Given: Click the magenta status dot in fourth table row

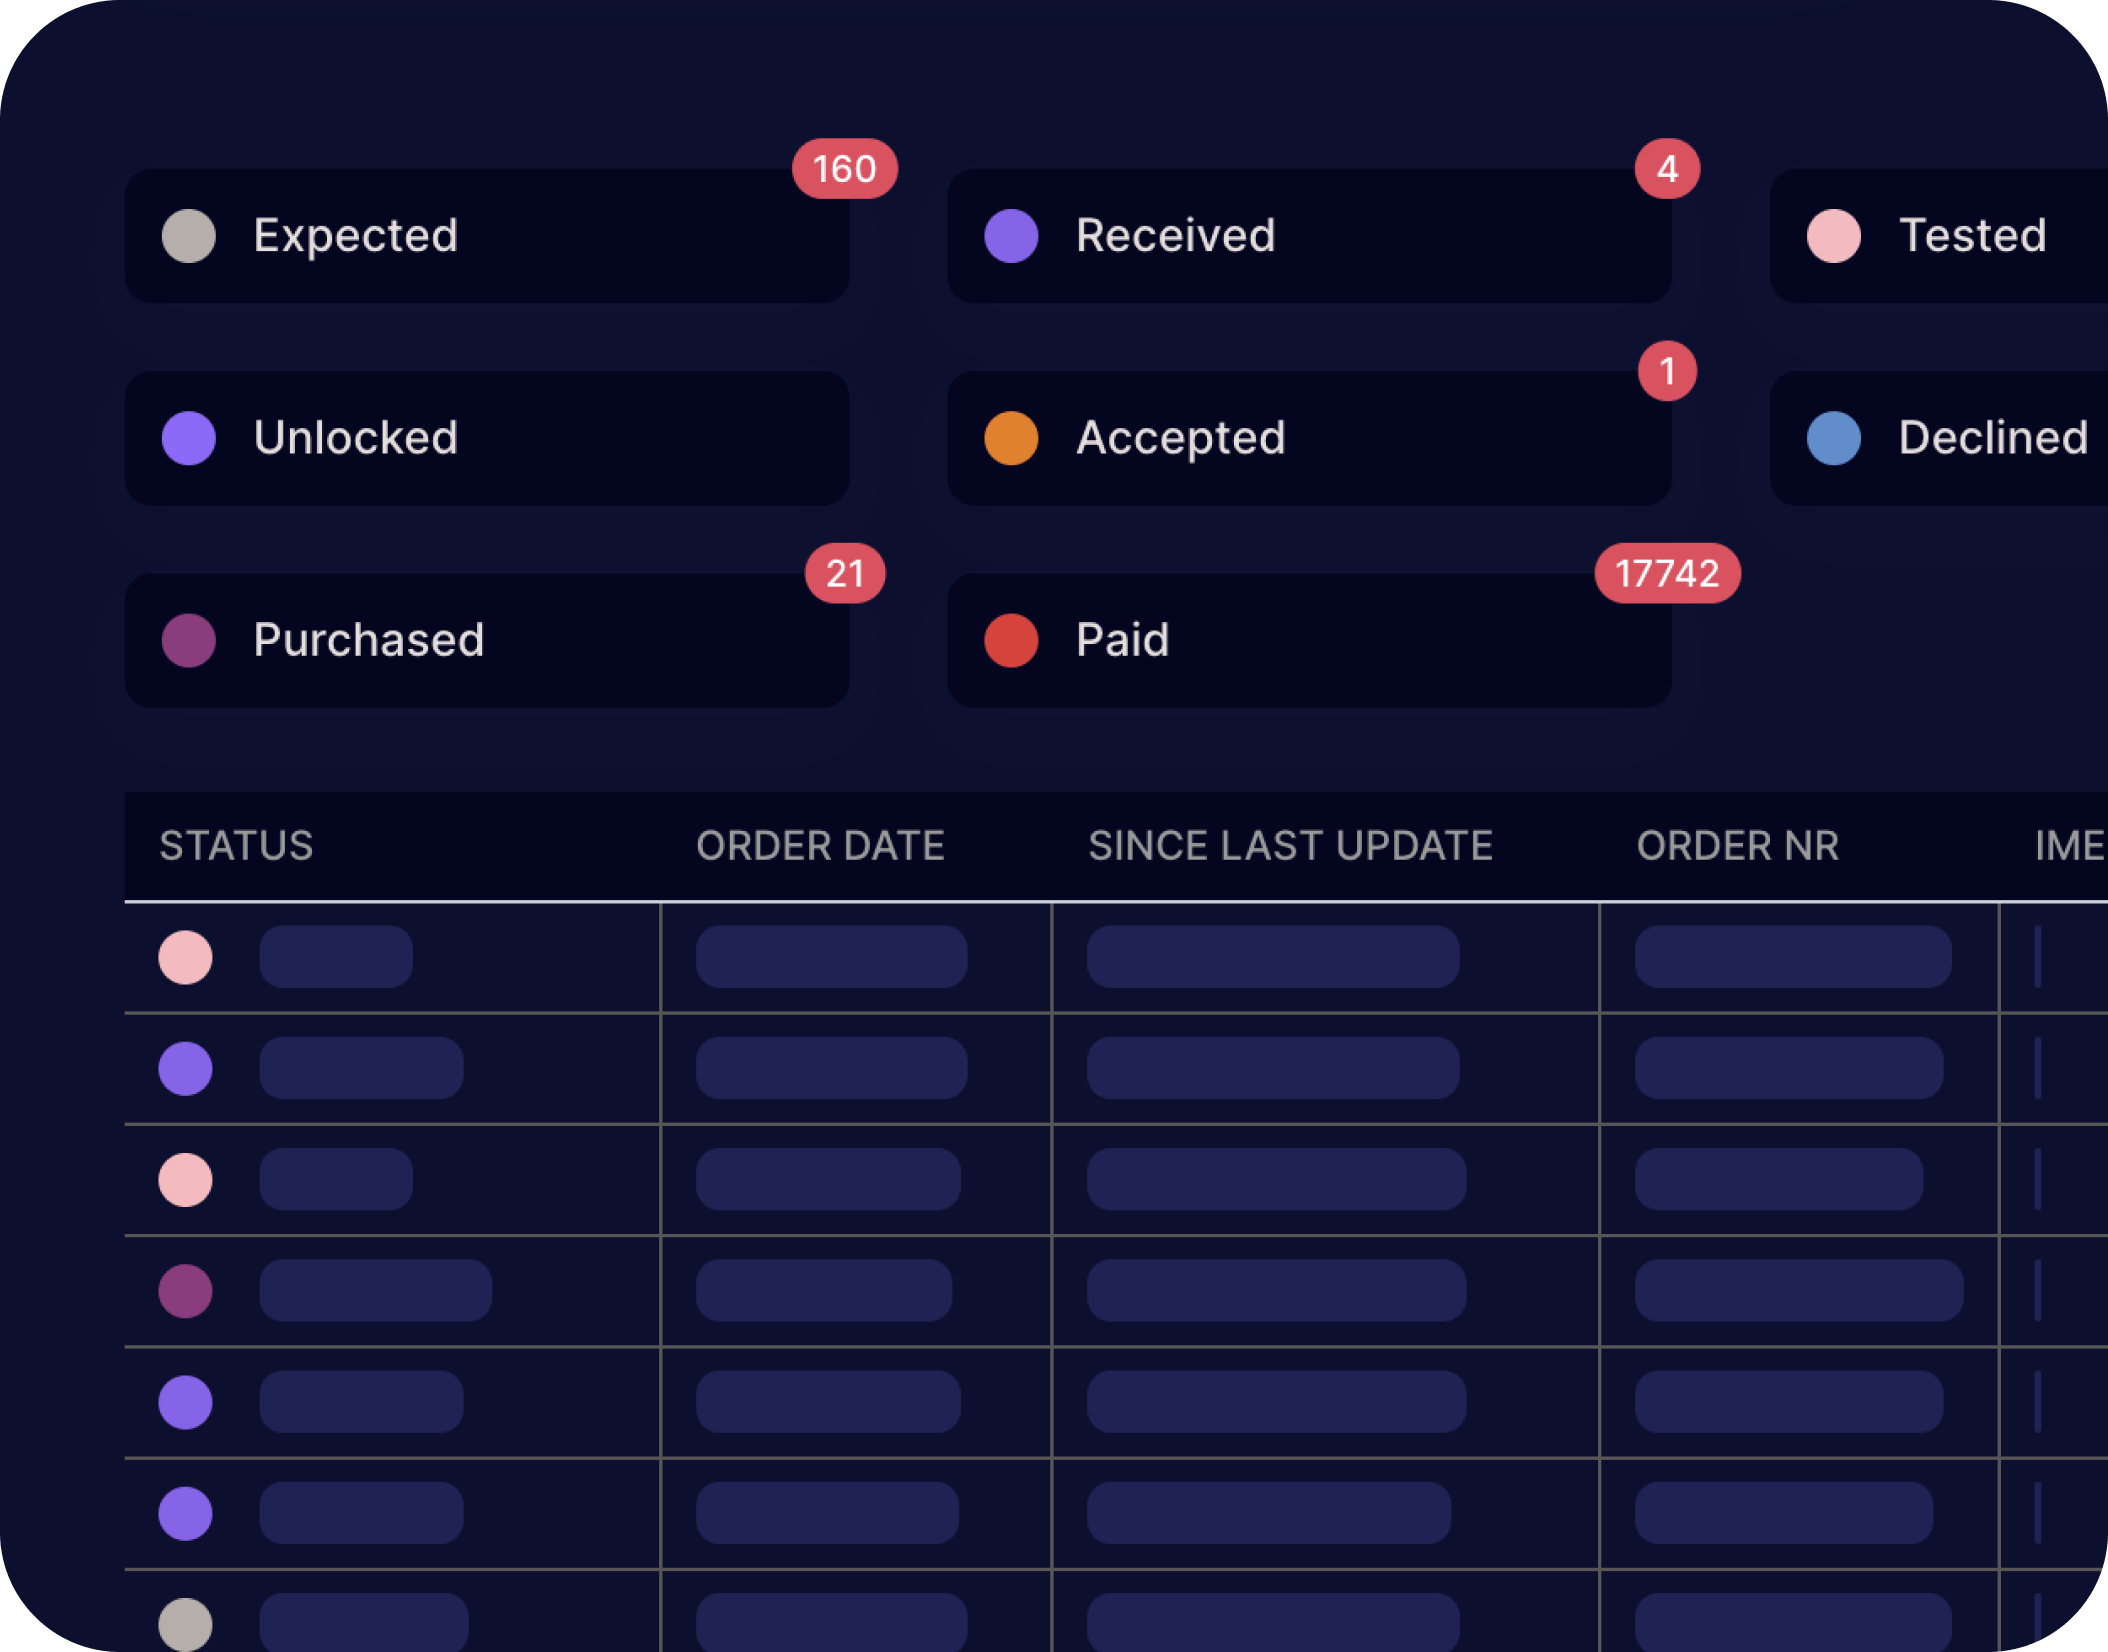Looking at the screenshot, I should pyautogui.click(x=186, y=1291).
